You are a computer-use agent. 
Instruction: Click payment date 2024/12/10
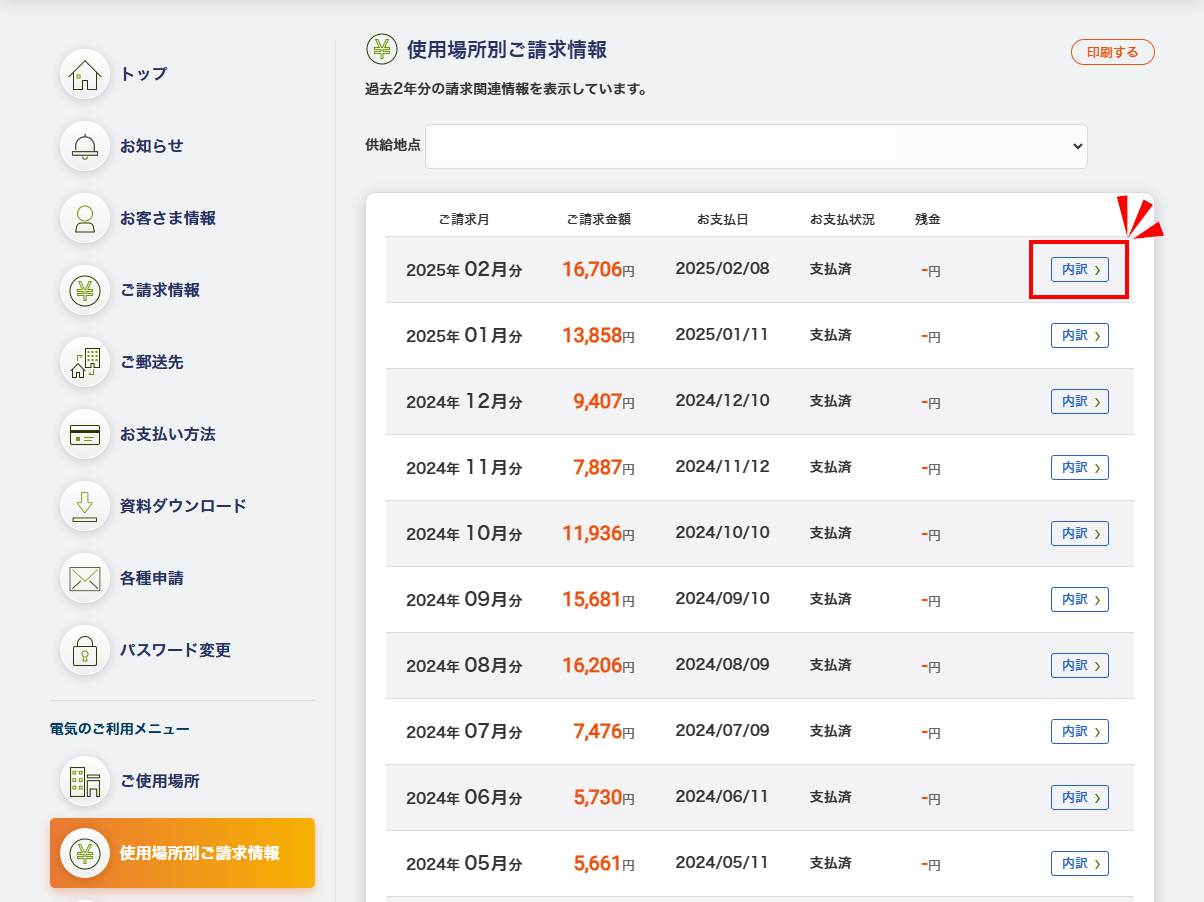tap(722, 400)
